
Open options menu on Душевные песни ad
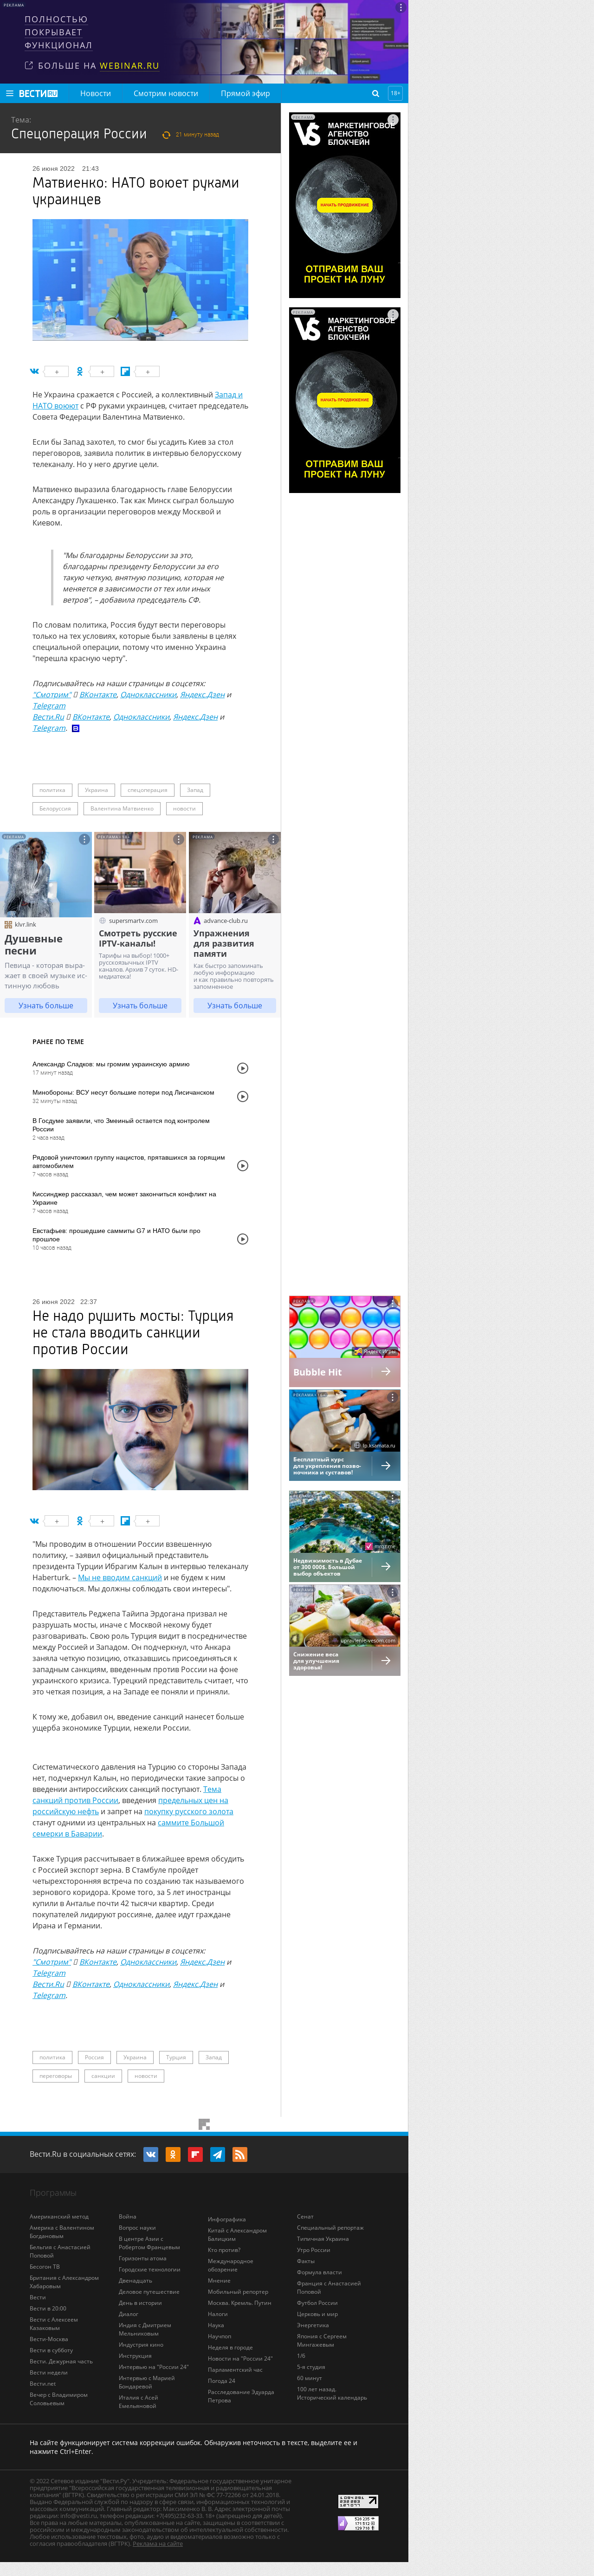point(84,839)
